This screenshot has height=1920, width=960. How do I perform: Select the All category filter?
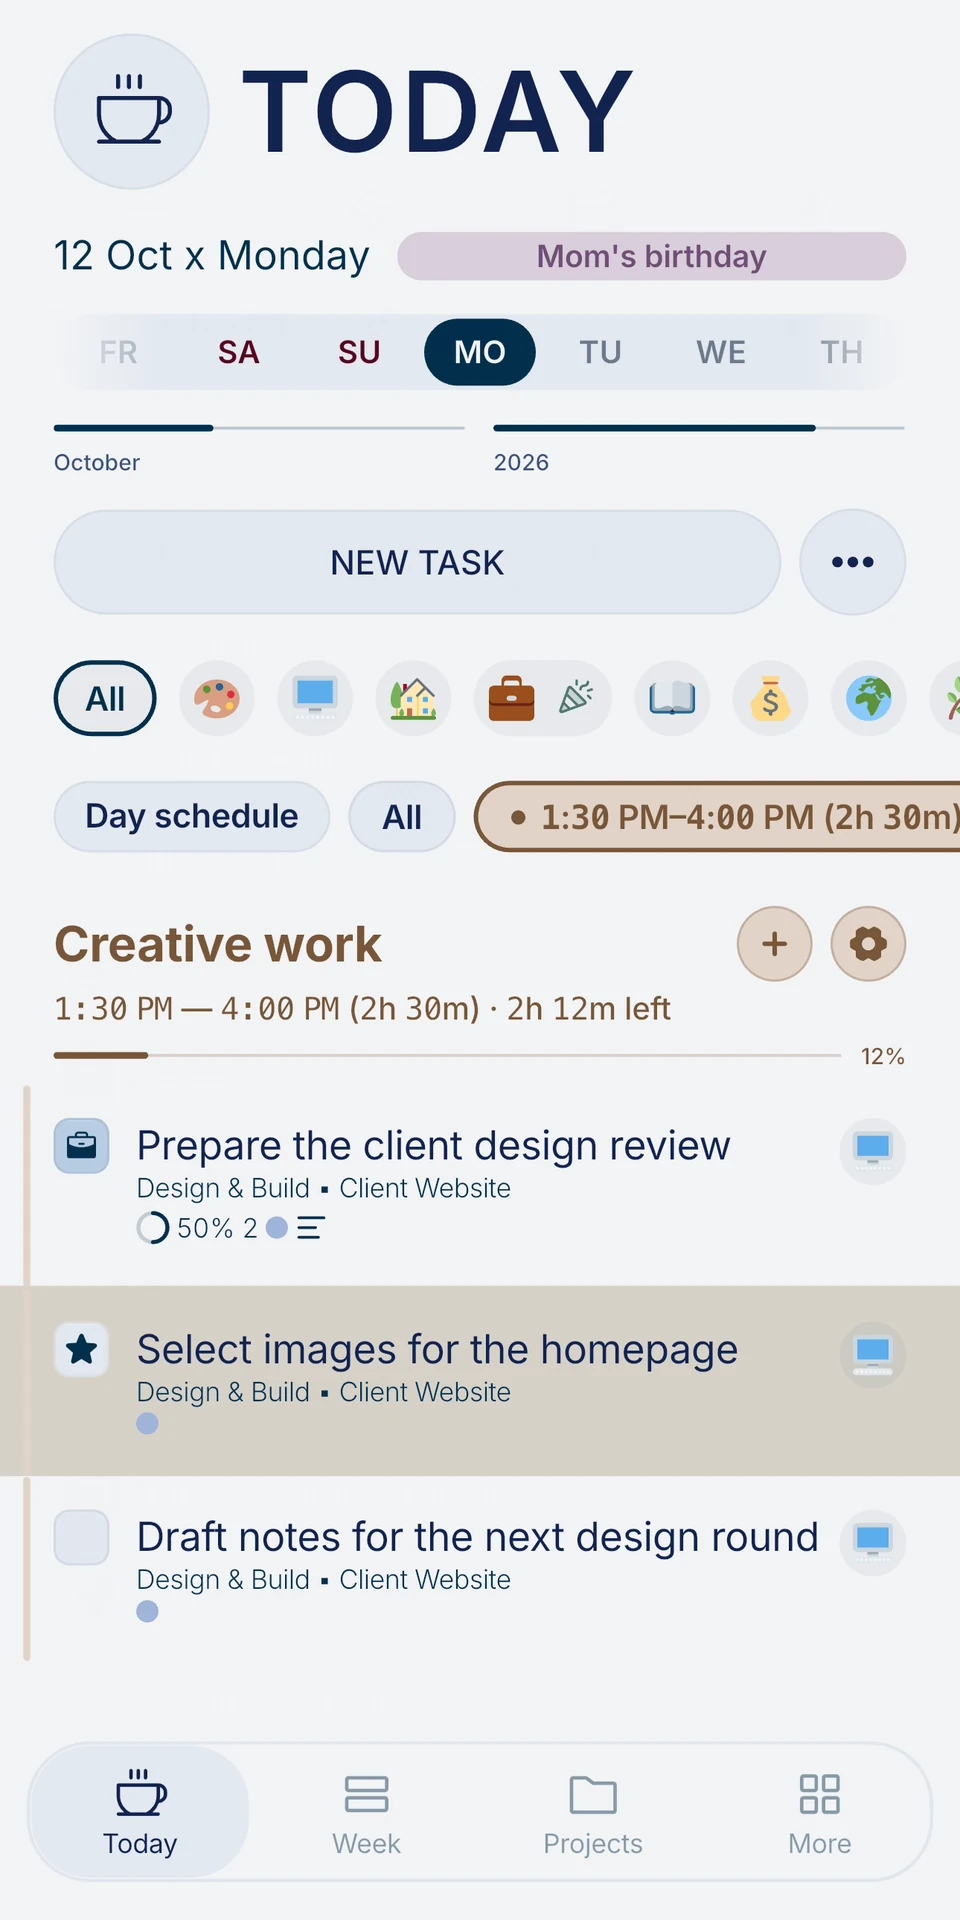click(105, 698)
